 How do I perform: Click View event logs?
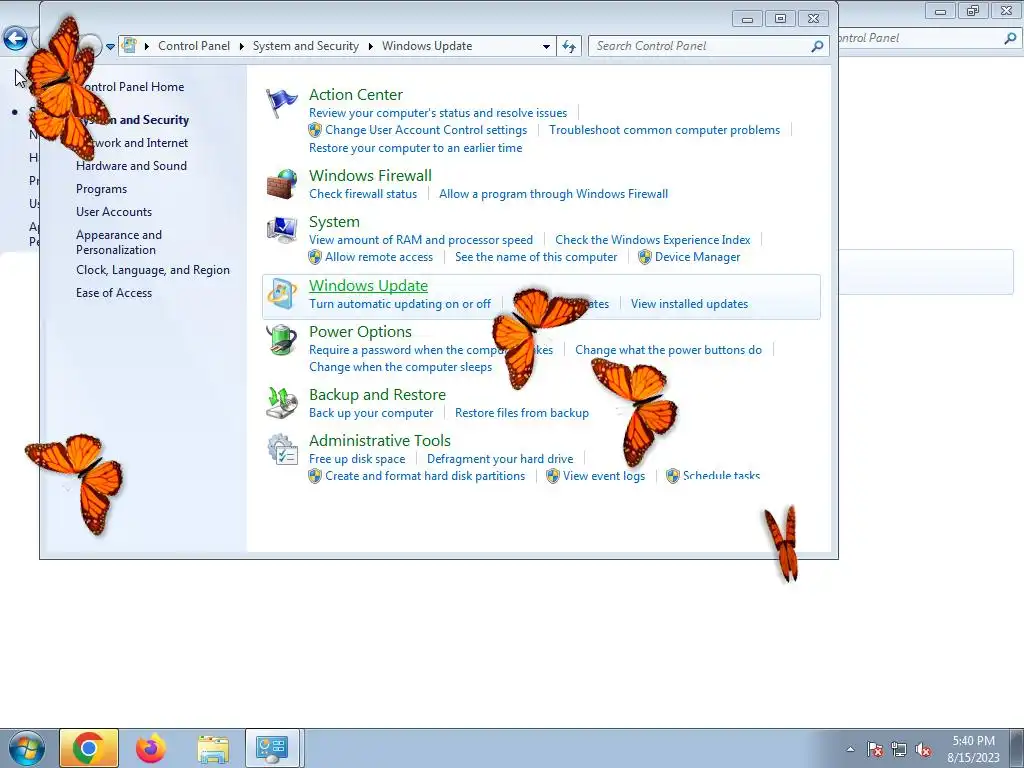(x=604, y=475)
